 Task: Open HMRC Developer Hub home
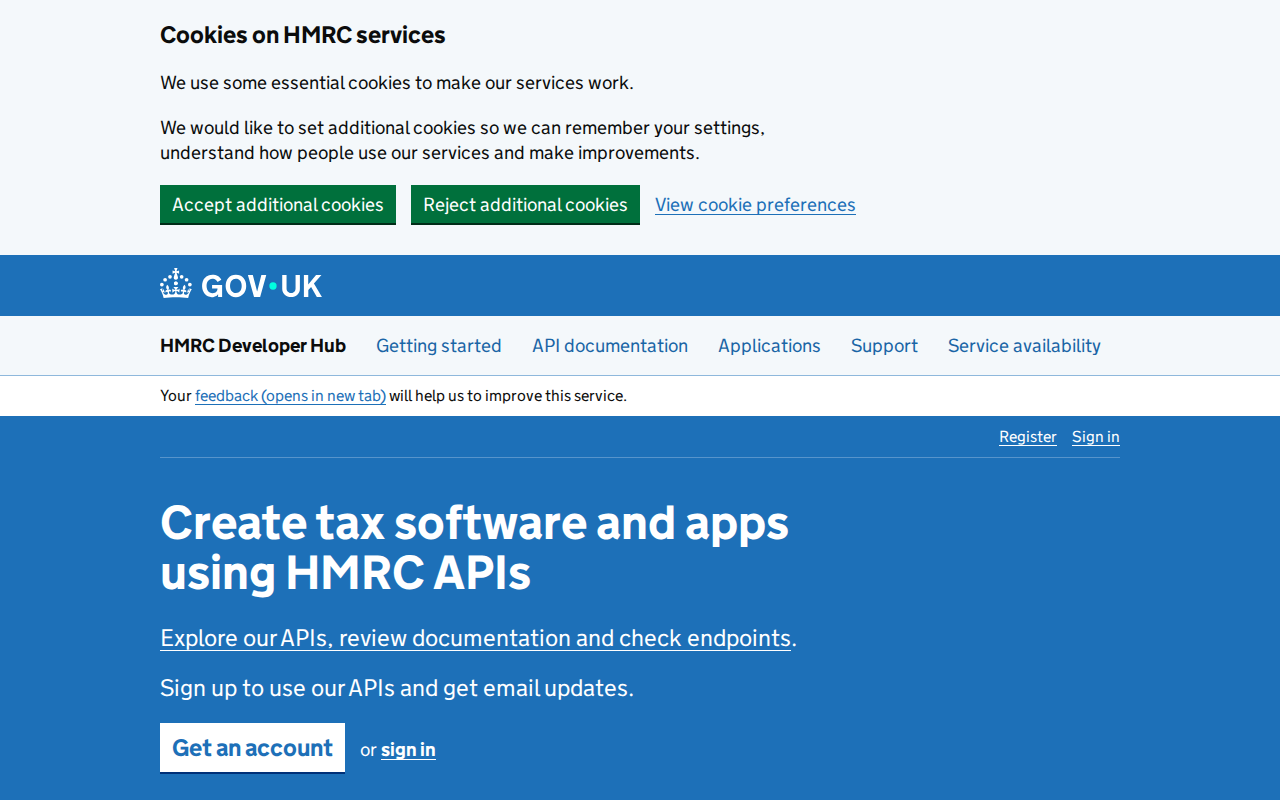click(x=252, y=345)
